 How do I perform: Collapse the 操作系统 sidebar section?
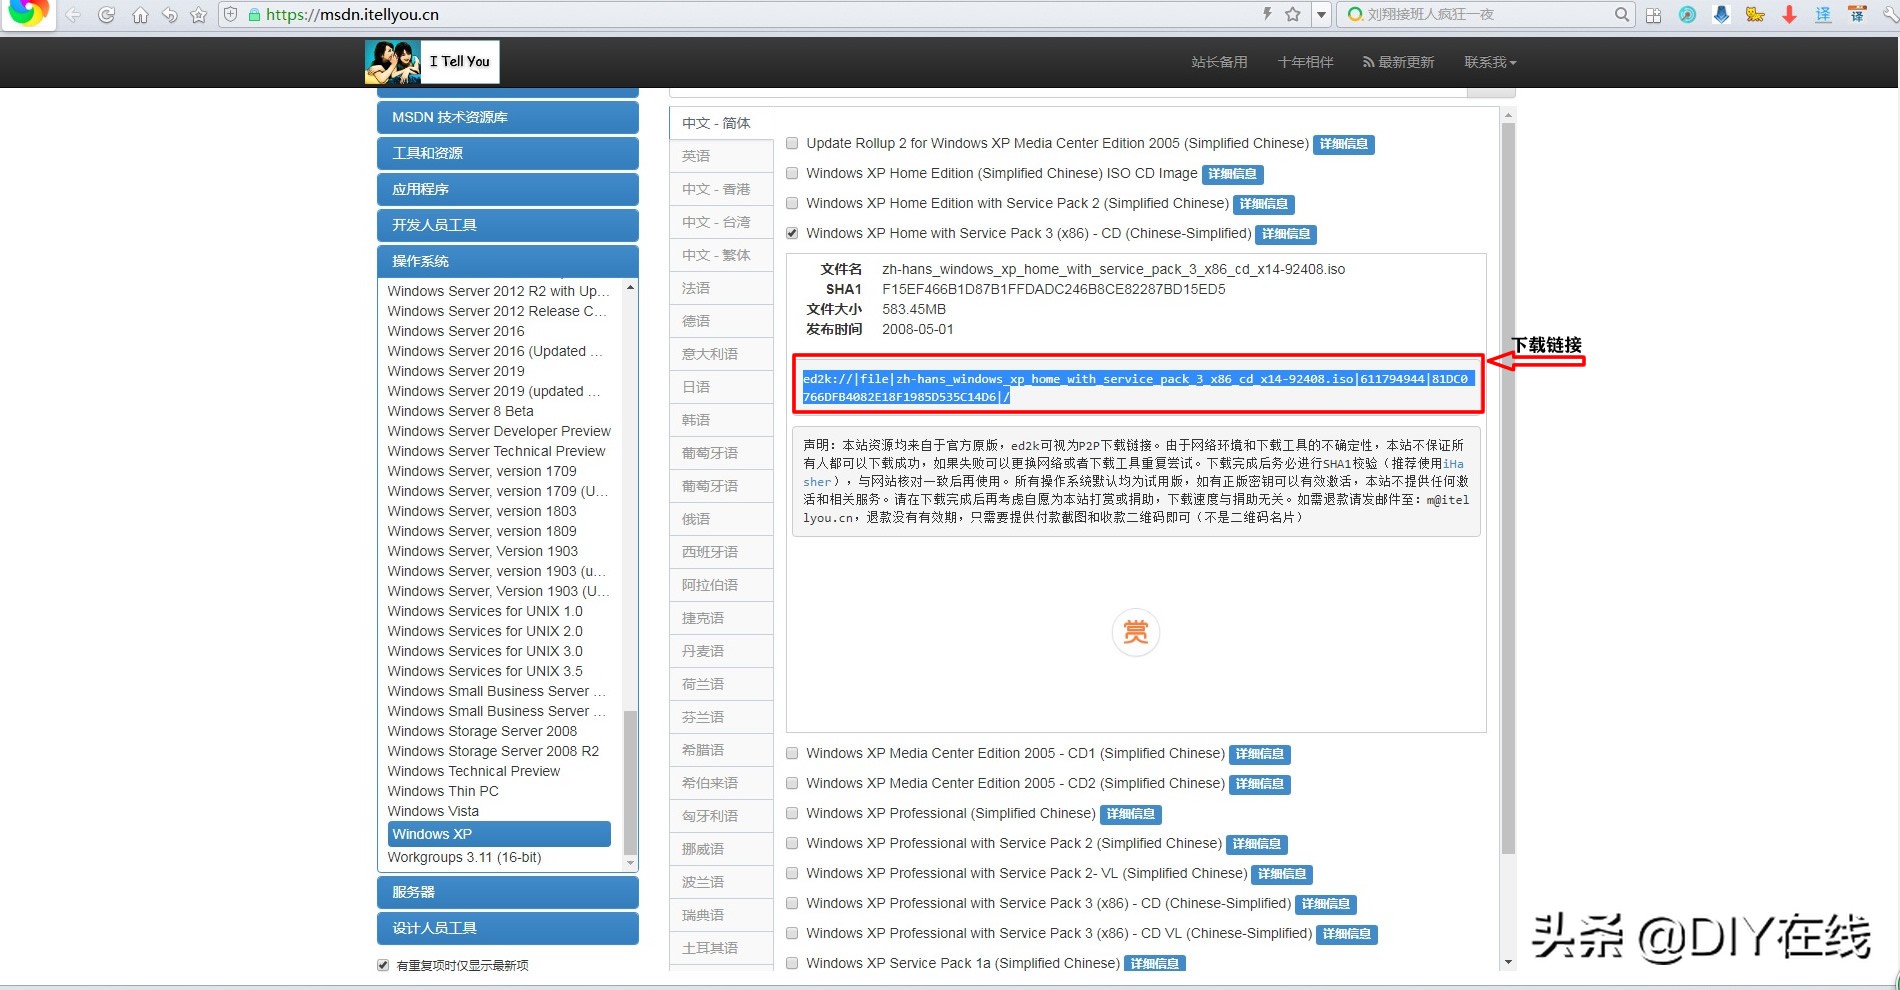[x=507, y=260]
